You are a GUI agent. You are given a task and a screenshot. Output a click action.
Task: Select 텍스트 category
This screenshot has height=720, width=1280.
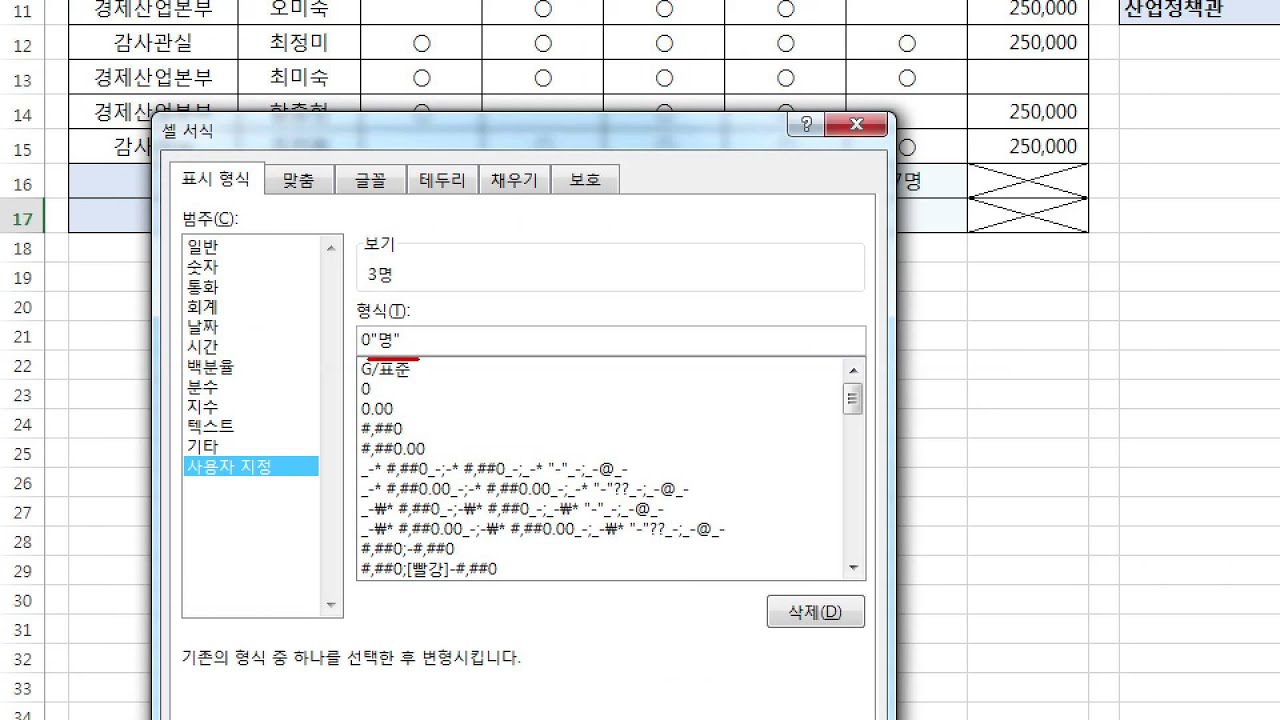251,426
